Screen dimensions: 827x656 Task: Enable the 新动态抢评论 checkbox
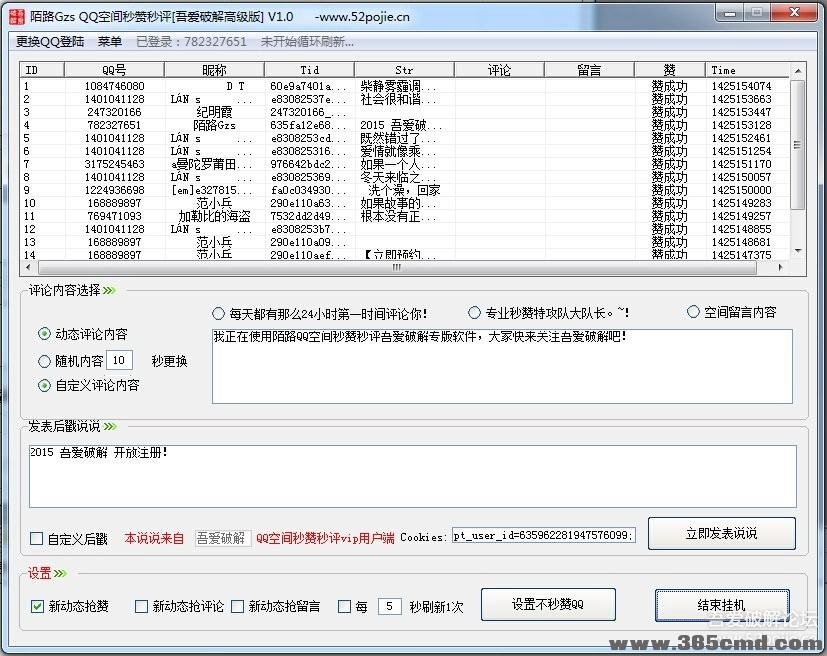142,605
